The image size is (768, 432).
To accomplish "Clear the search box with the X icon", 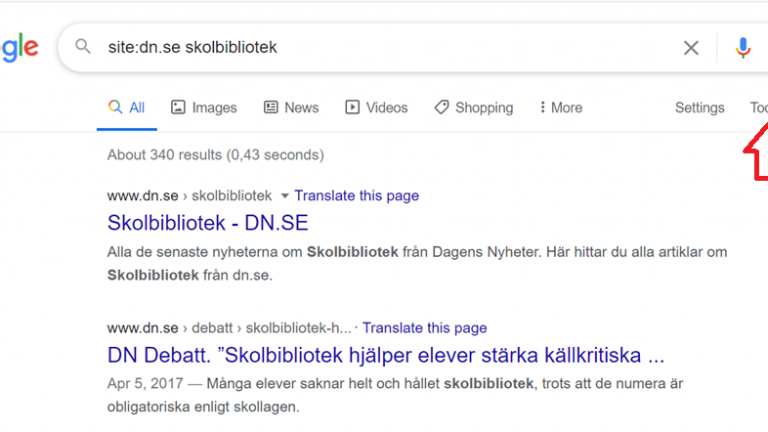I will click(691, 48).
